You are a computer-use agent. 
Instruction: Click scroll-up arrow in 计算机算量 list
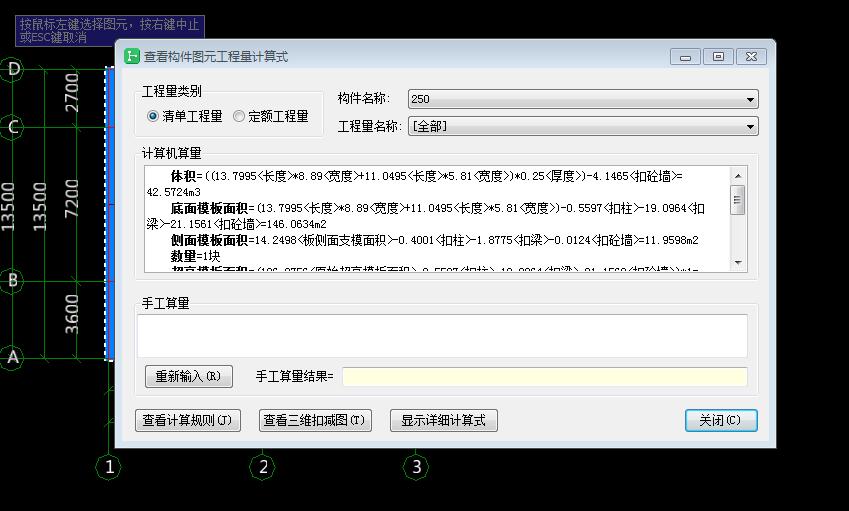(x=737, y=176)
